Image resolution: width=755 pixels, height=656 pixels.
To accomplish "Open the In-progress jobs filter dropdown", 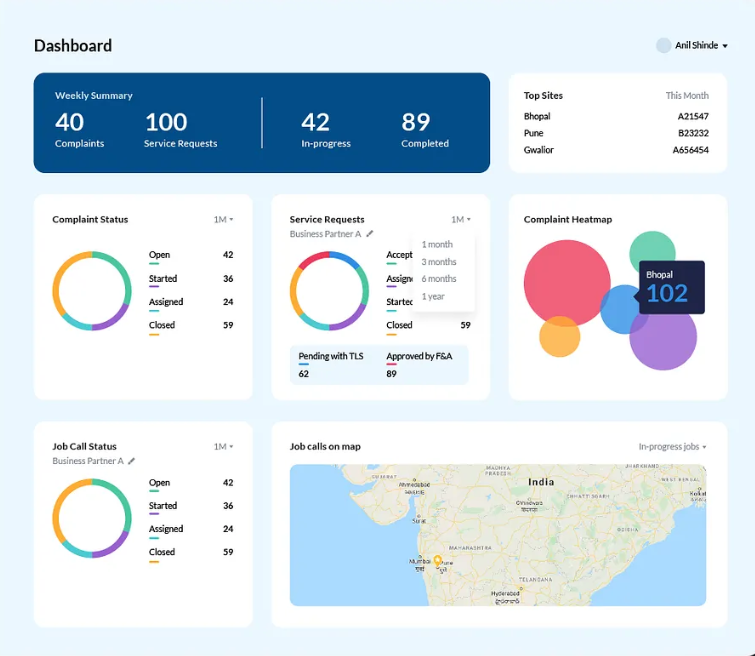I will pyautogui.click(x=672, y=447).
